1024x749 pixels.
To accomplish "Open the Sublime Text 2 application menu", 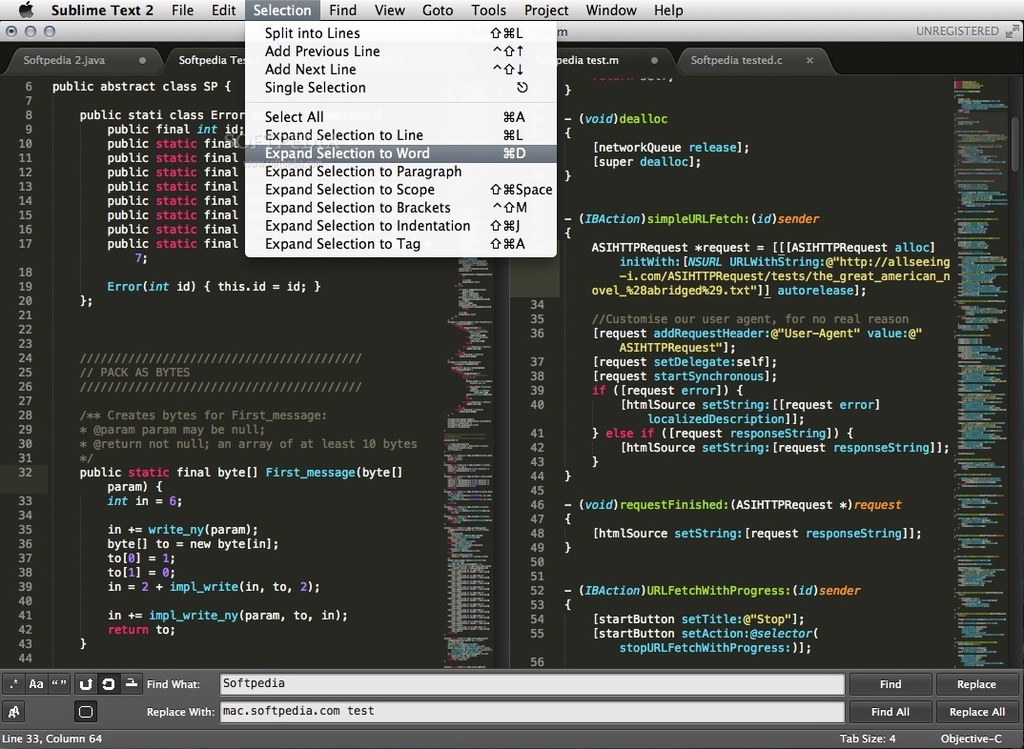I will pos(102,10).
